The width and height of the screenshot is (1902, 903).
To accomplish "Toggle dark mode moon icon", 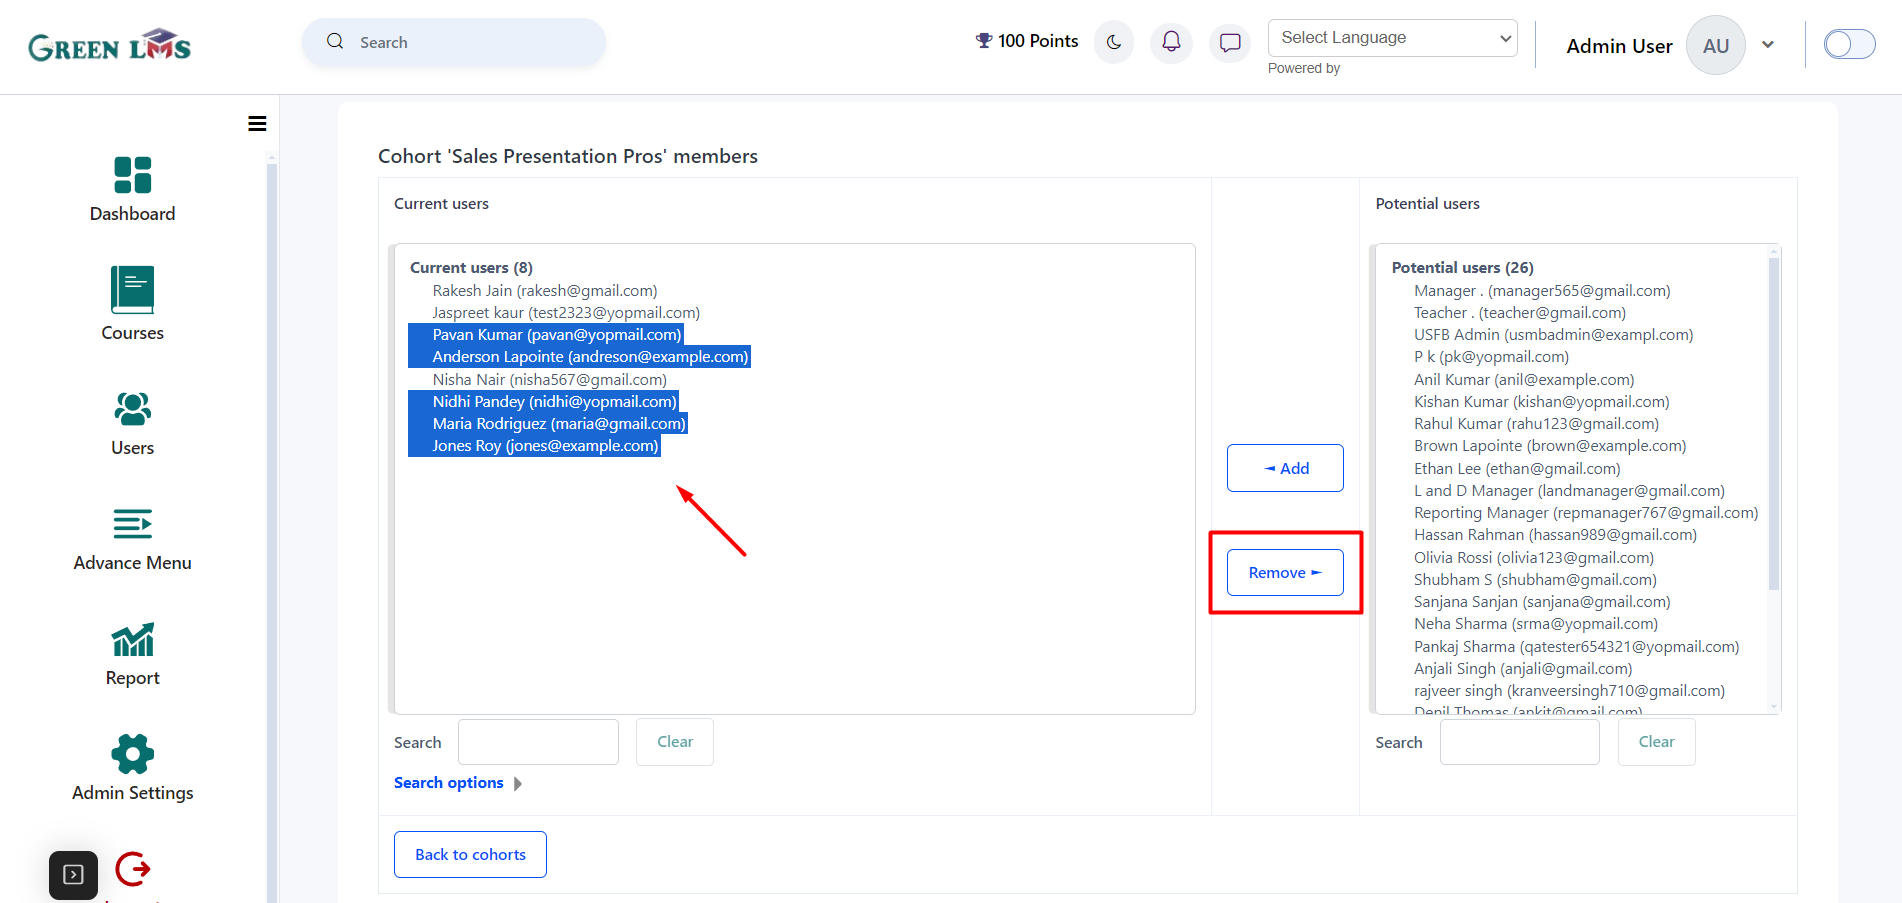I will click(x=1114, y=42).
